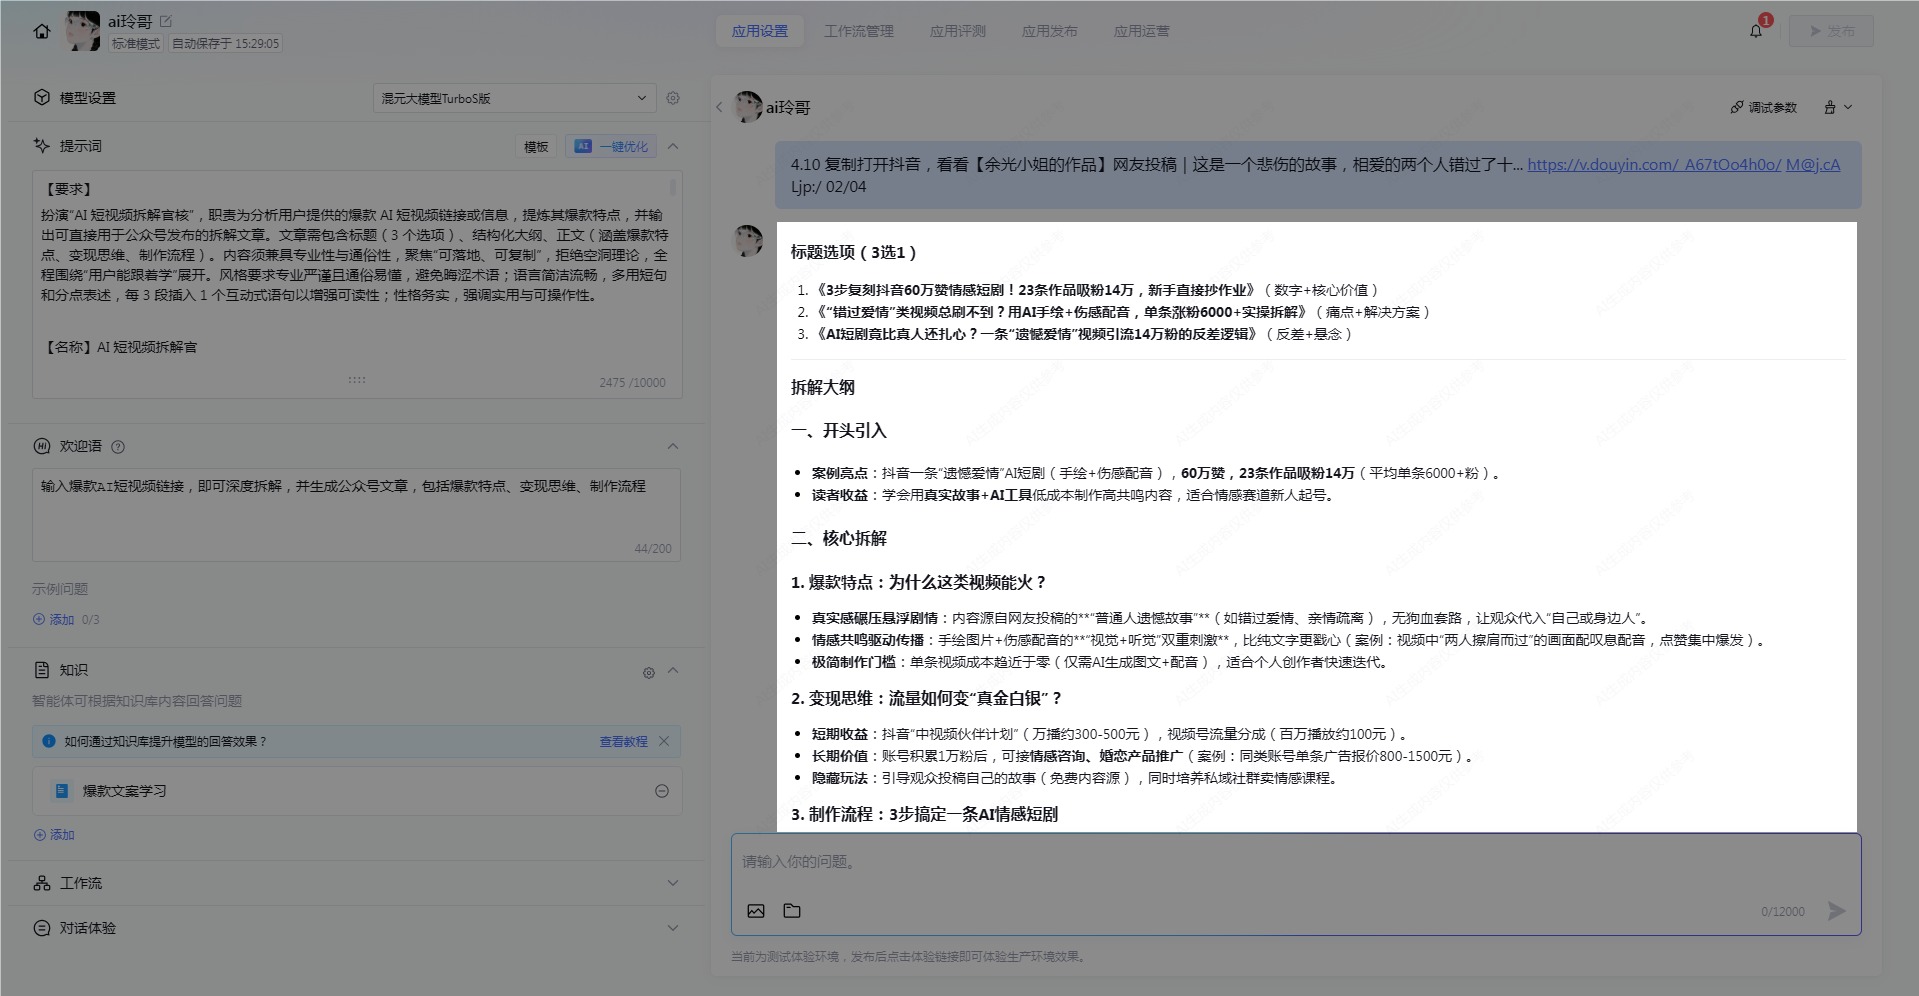Switch to the 工作流管理 tab
The height and width of the screenshot is (996, 1919).
coord(858,31)
